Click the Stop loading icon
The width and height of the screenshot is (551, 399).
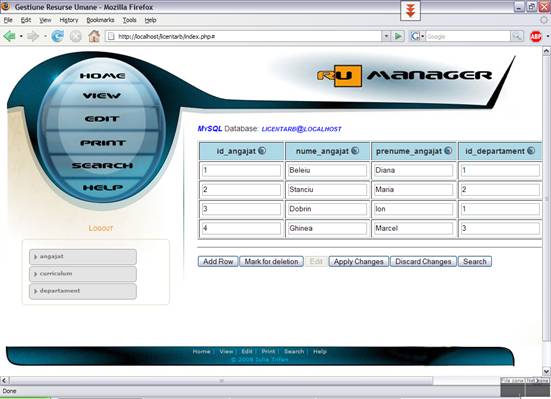click(76, 36)
